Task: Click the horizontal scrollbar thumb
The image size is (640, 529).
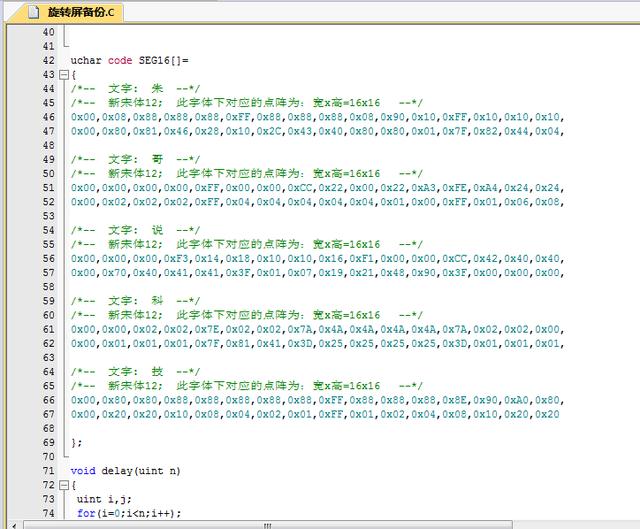Action: pyautogui.click(x=268, y=525)
